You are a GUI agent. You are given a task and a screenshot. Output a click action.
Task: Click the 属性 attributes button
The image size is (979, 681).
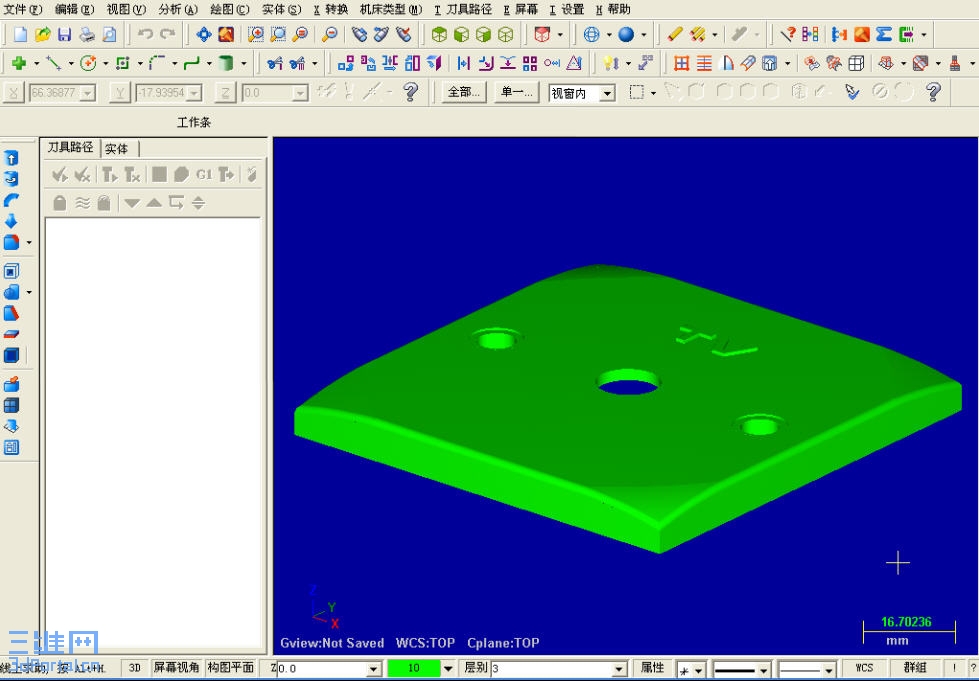coord(652,668)
